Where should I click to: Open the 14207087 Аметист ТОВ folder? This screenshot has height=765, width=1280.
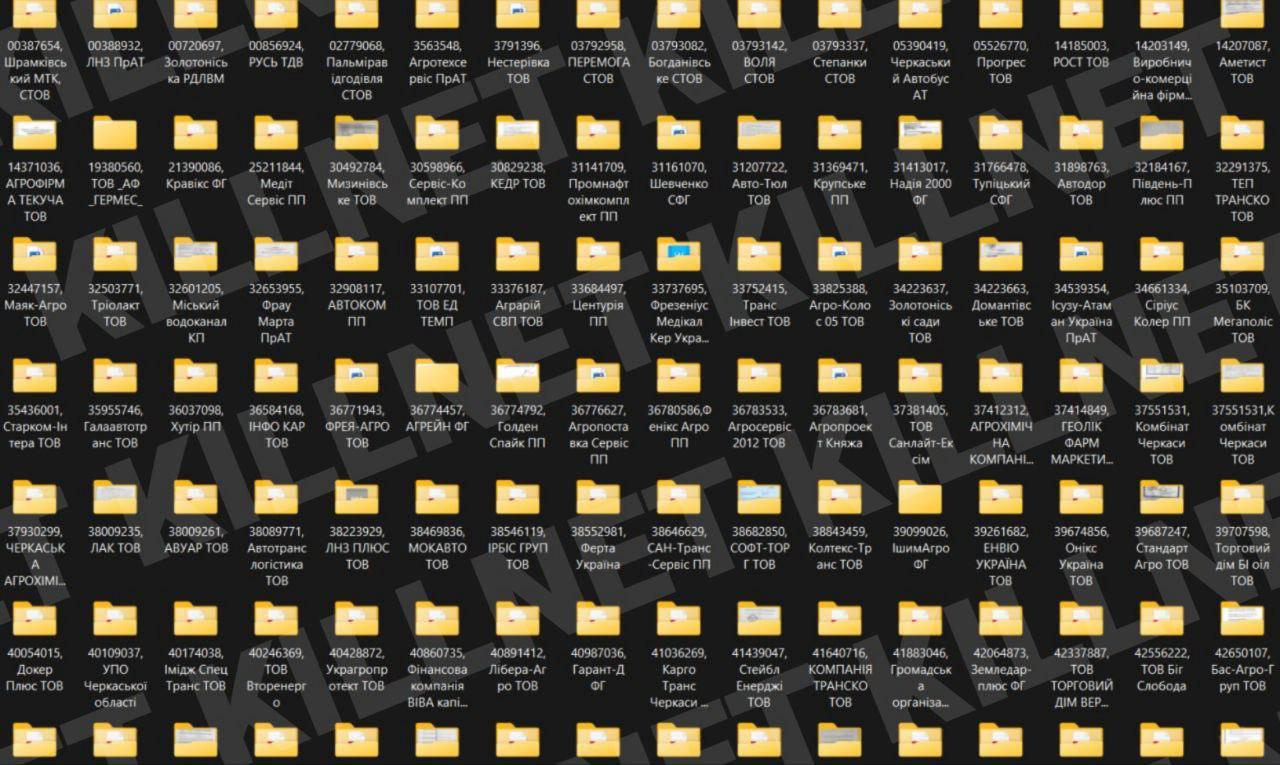(1242, 14)
